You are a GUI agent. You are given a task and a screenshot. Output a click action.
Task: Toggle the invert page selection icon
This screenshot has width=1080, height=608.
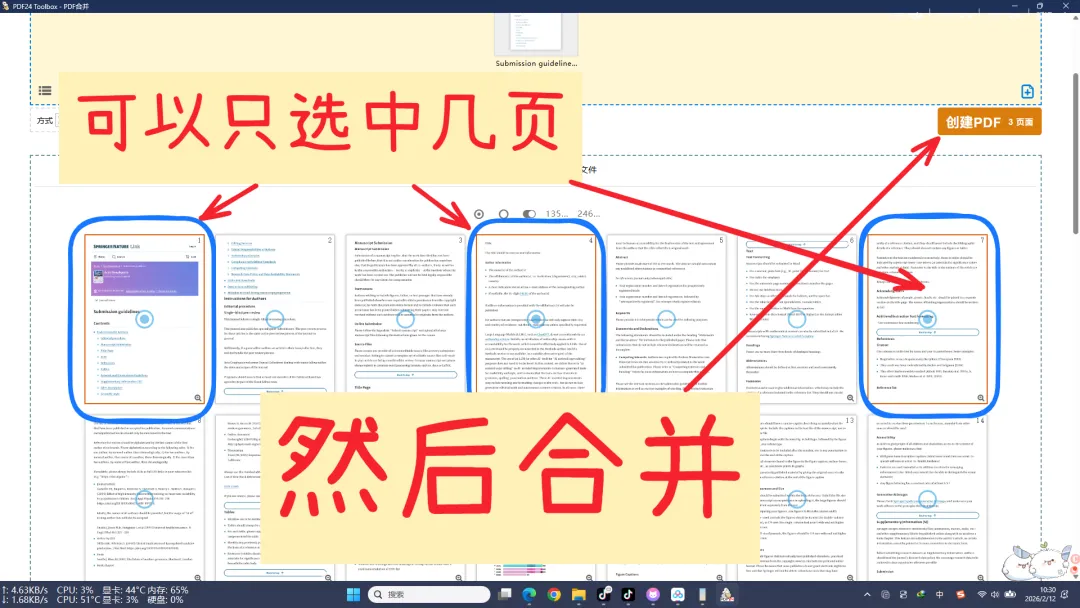528,214
